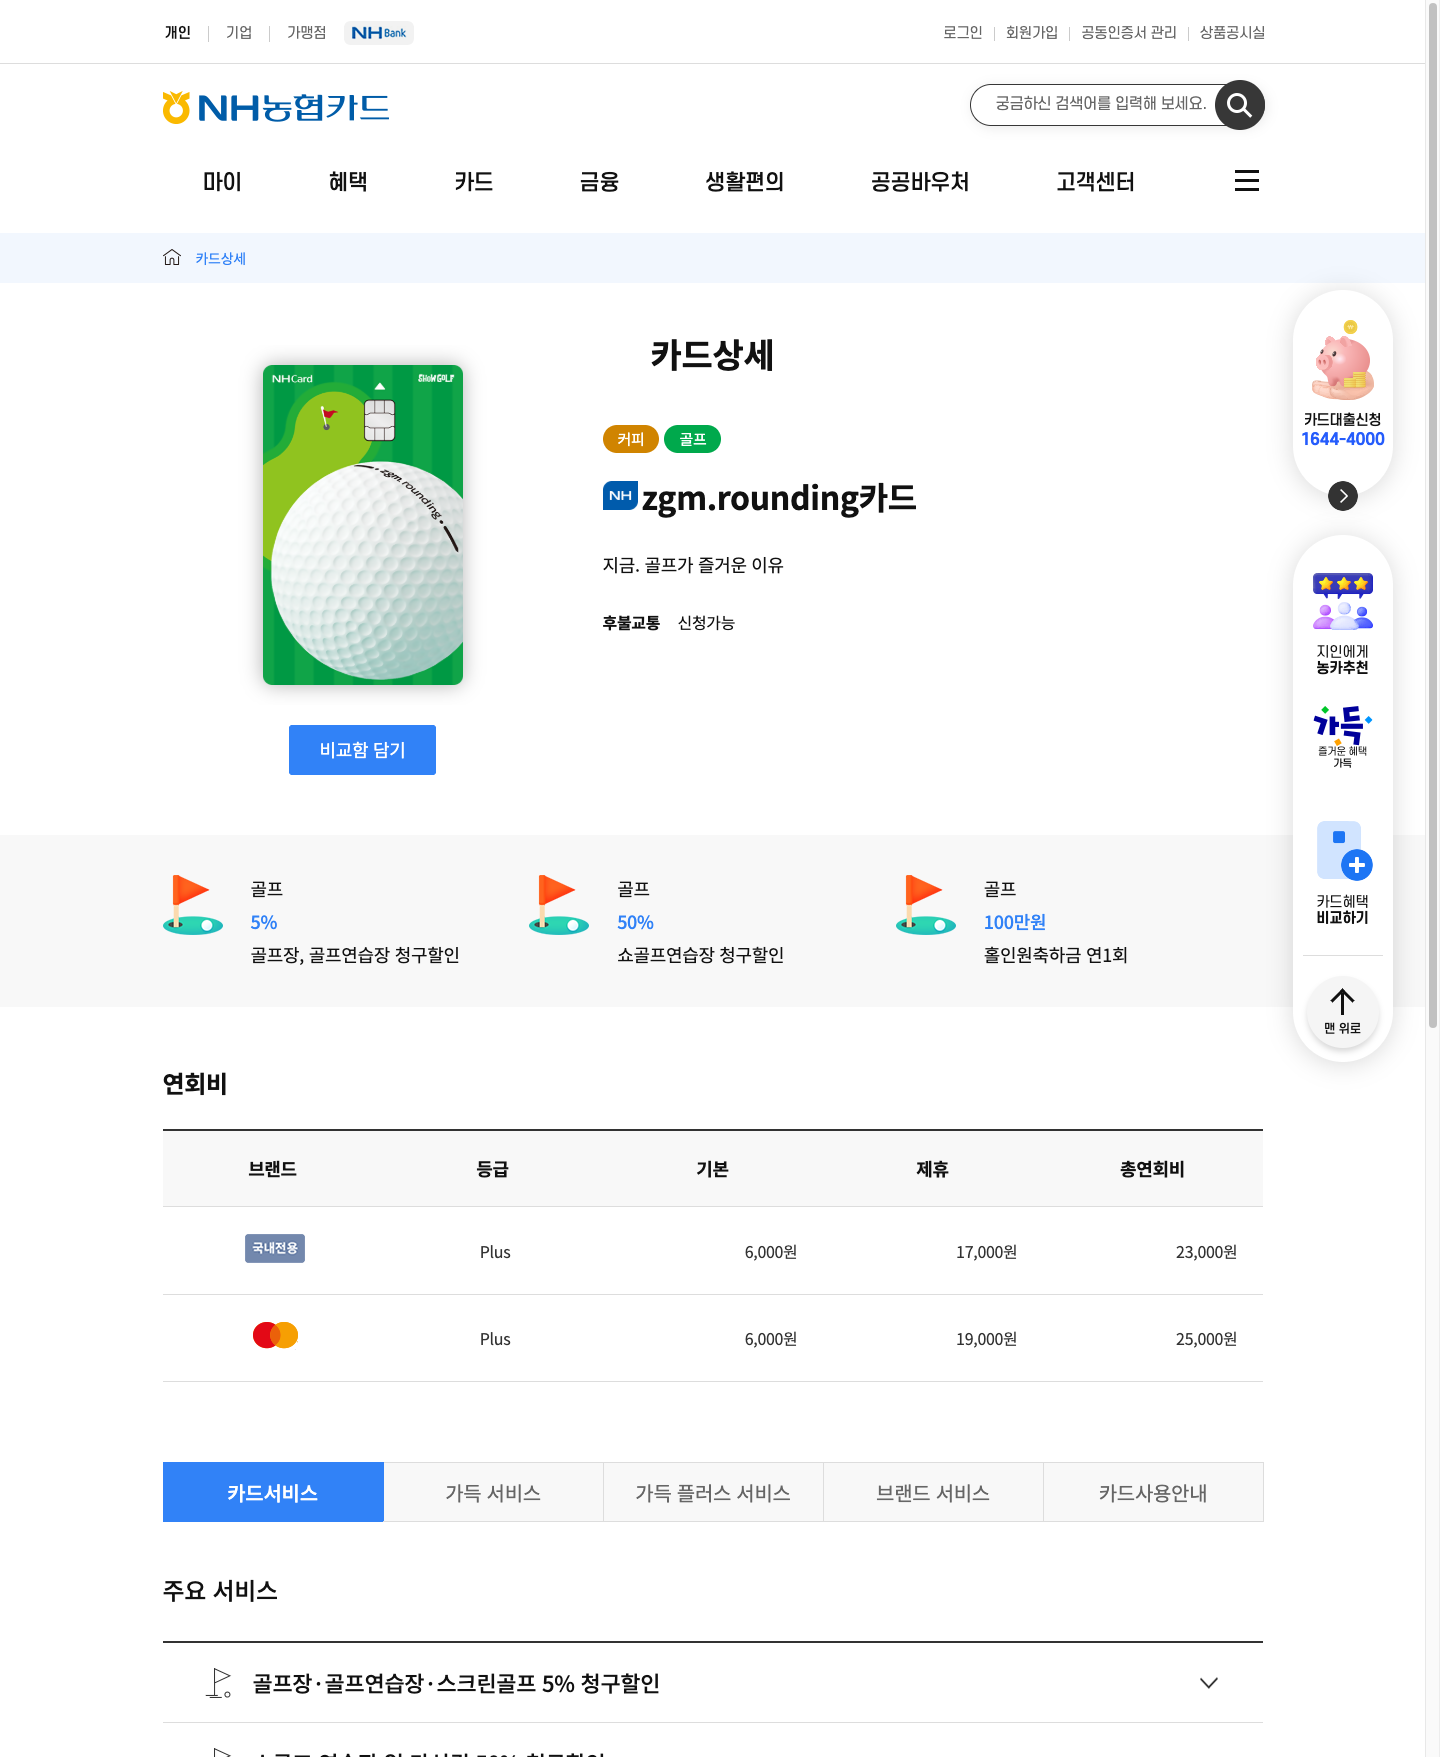Screen dimensions: 1440x1757
Task: Open the 상품공시실 link
Action: click(x=1232, y=32)
